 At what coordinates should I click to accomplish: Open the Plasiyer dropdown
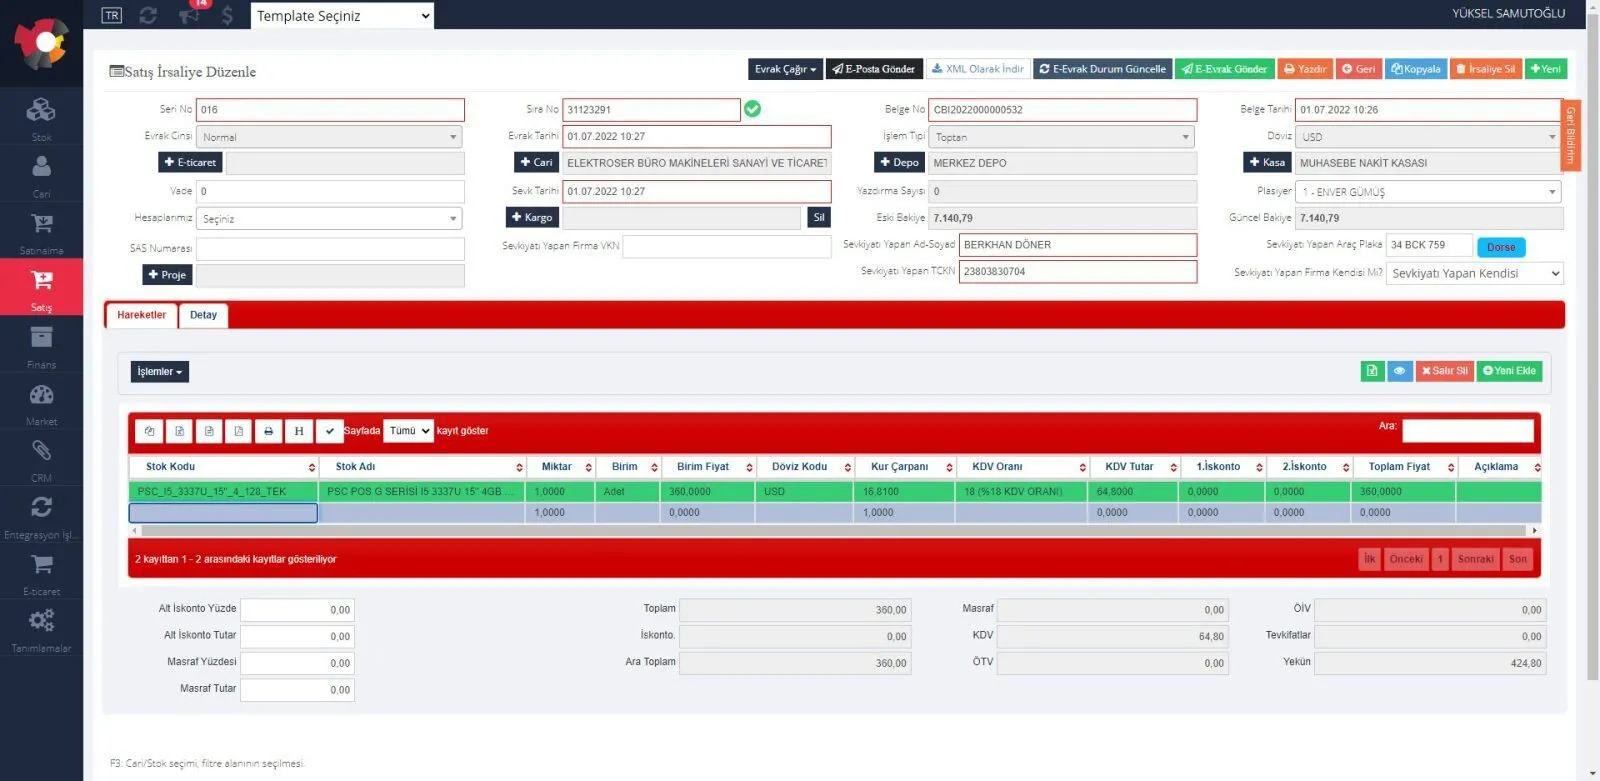(1429, 191)
